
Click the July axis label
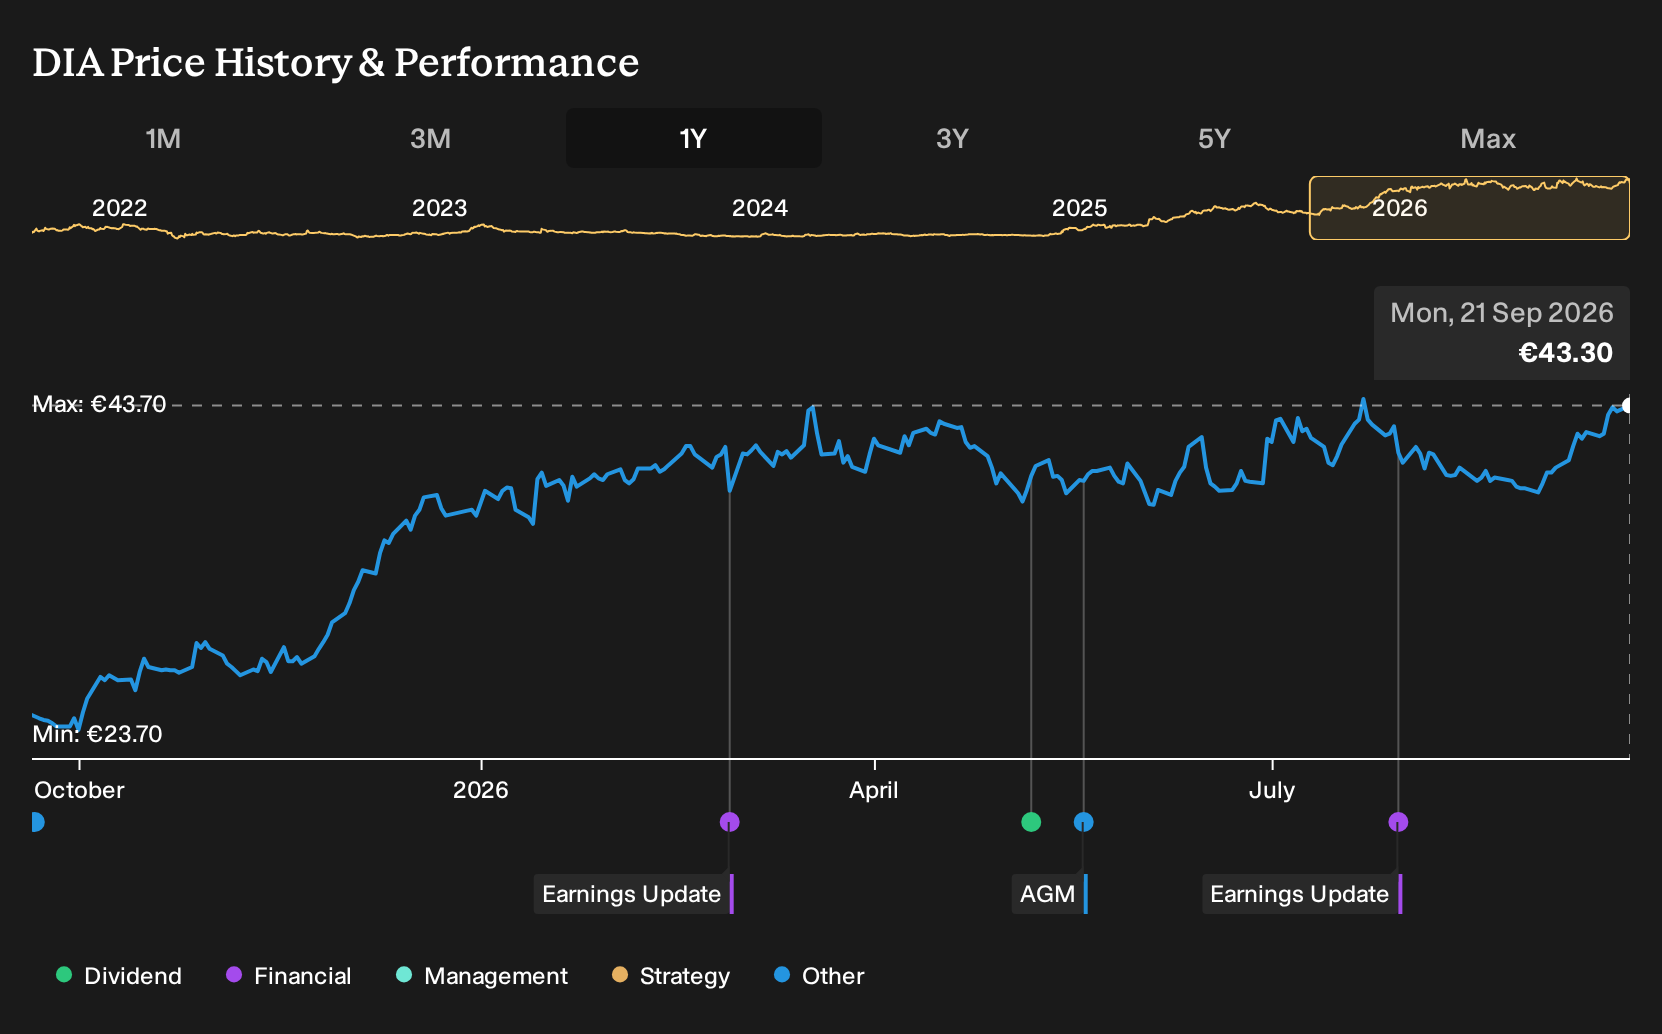tap(1272, 790)
